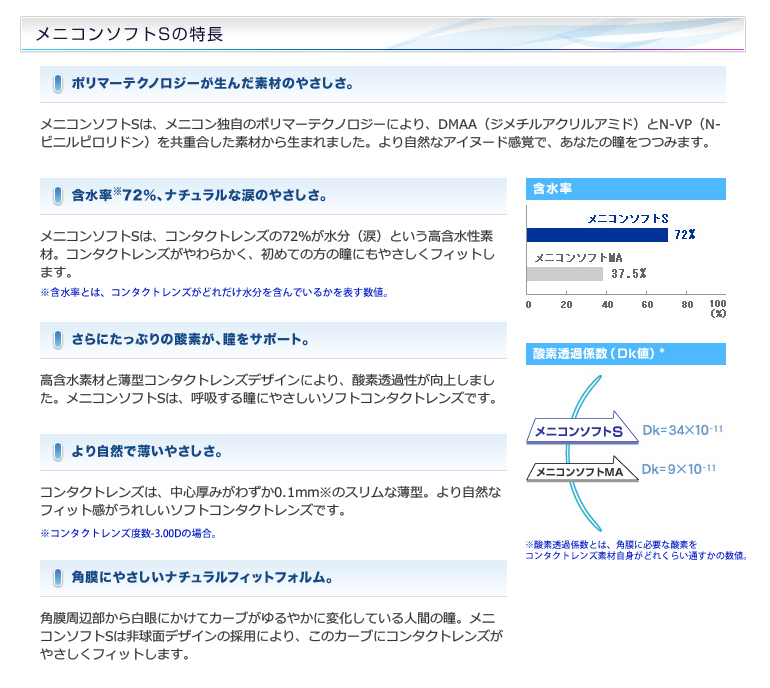This screenshot has width=770, height=688.
Task: Click the paragraph starting コンタクトレンズは、中心厚みがわずか0.1mm
Action: click(271, 501)
